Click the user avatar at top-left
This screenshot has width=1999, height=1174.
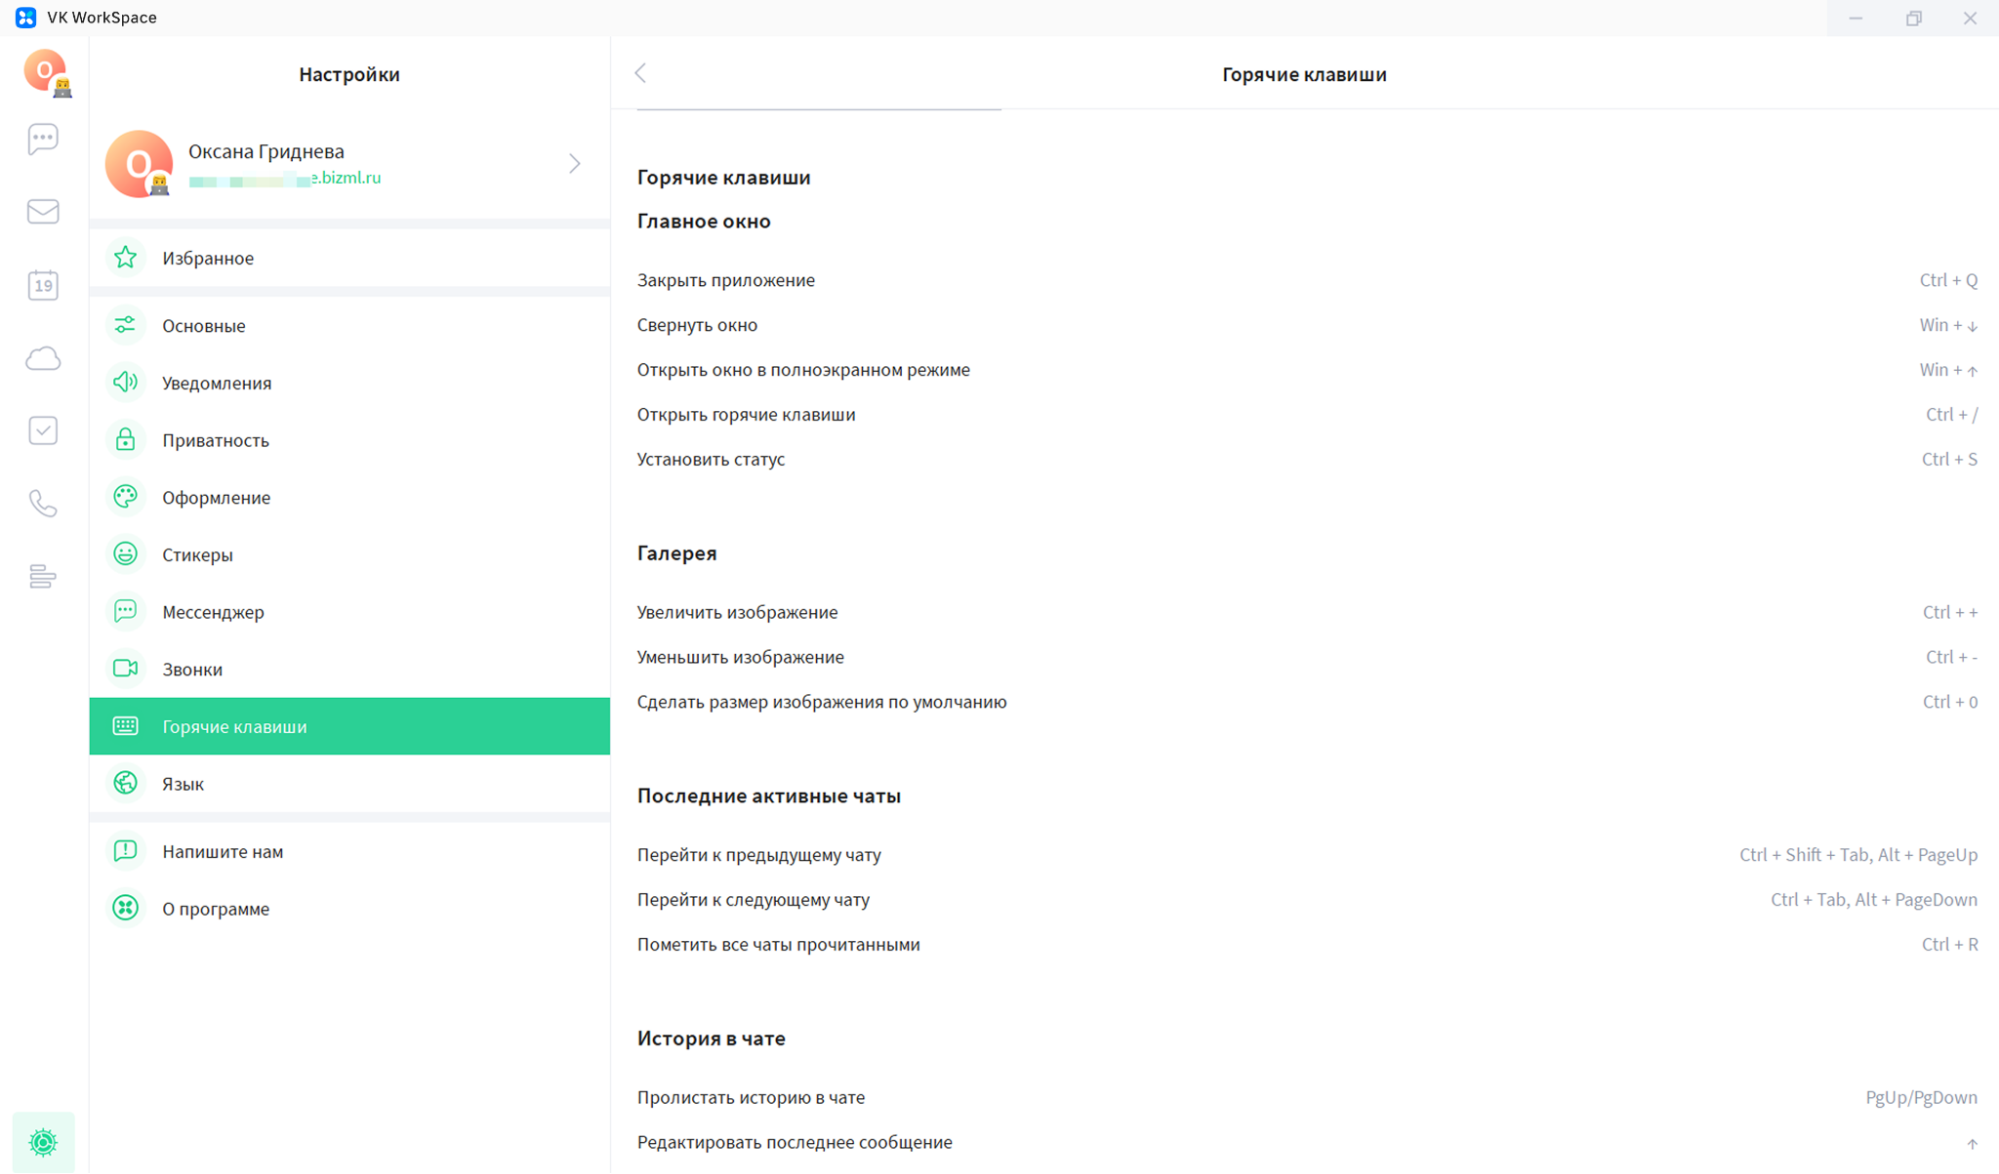coord(45,72)
